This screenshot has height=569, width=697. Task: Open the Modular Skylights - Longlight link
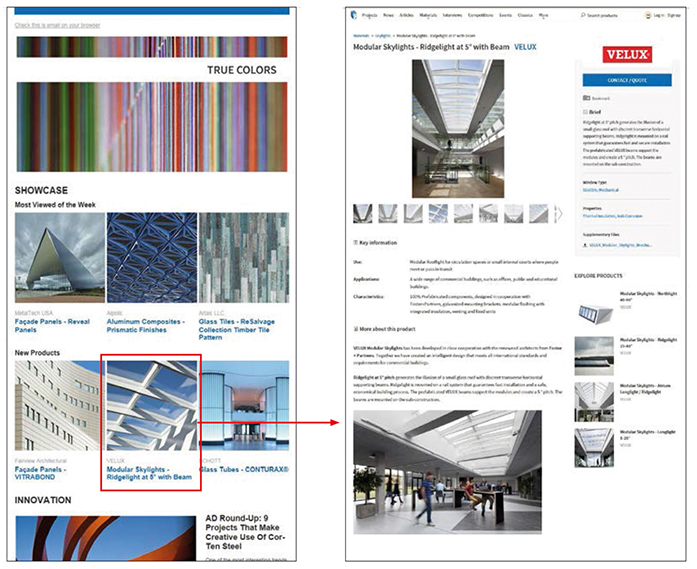(x=647, y=435)
